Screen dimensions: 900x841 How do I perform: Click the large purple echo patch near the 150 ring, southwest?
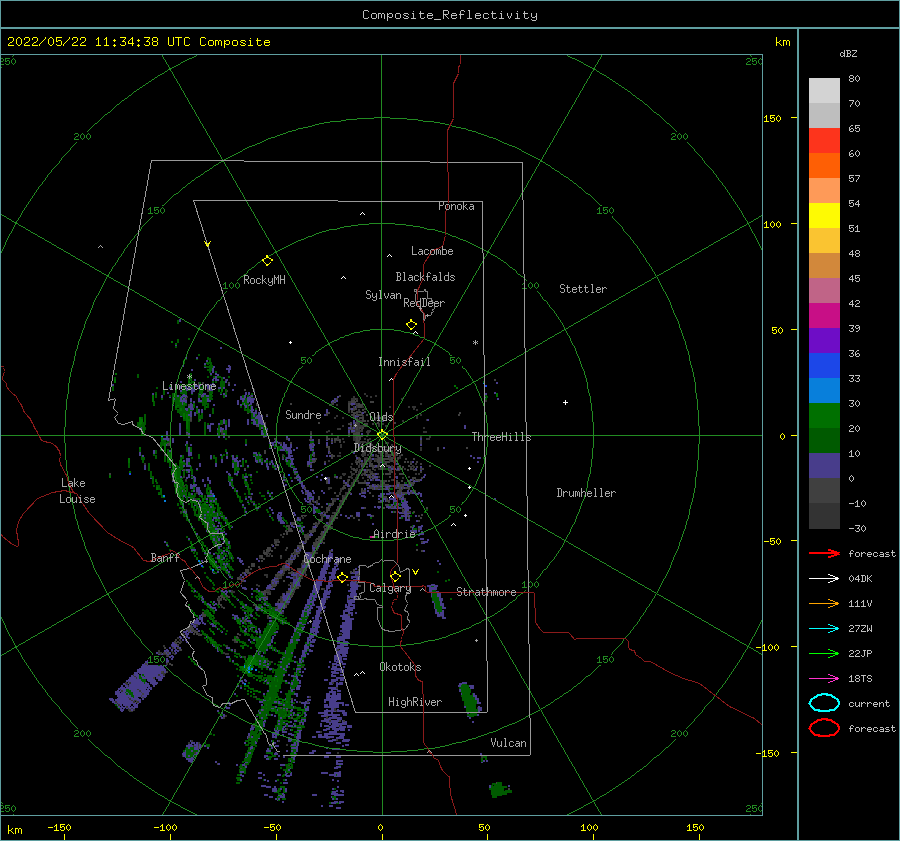coord(139,686)
